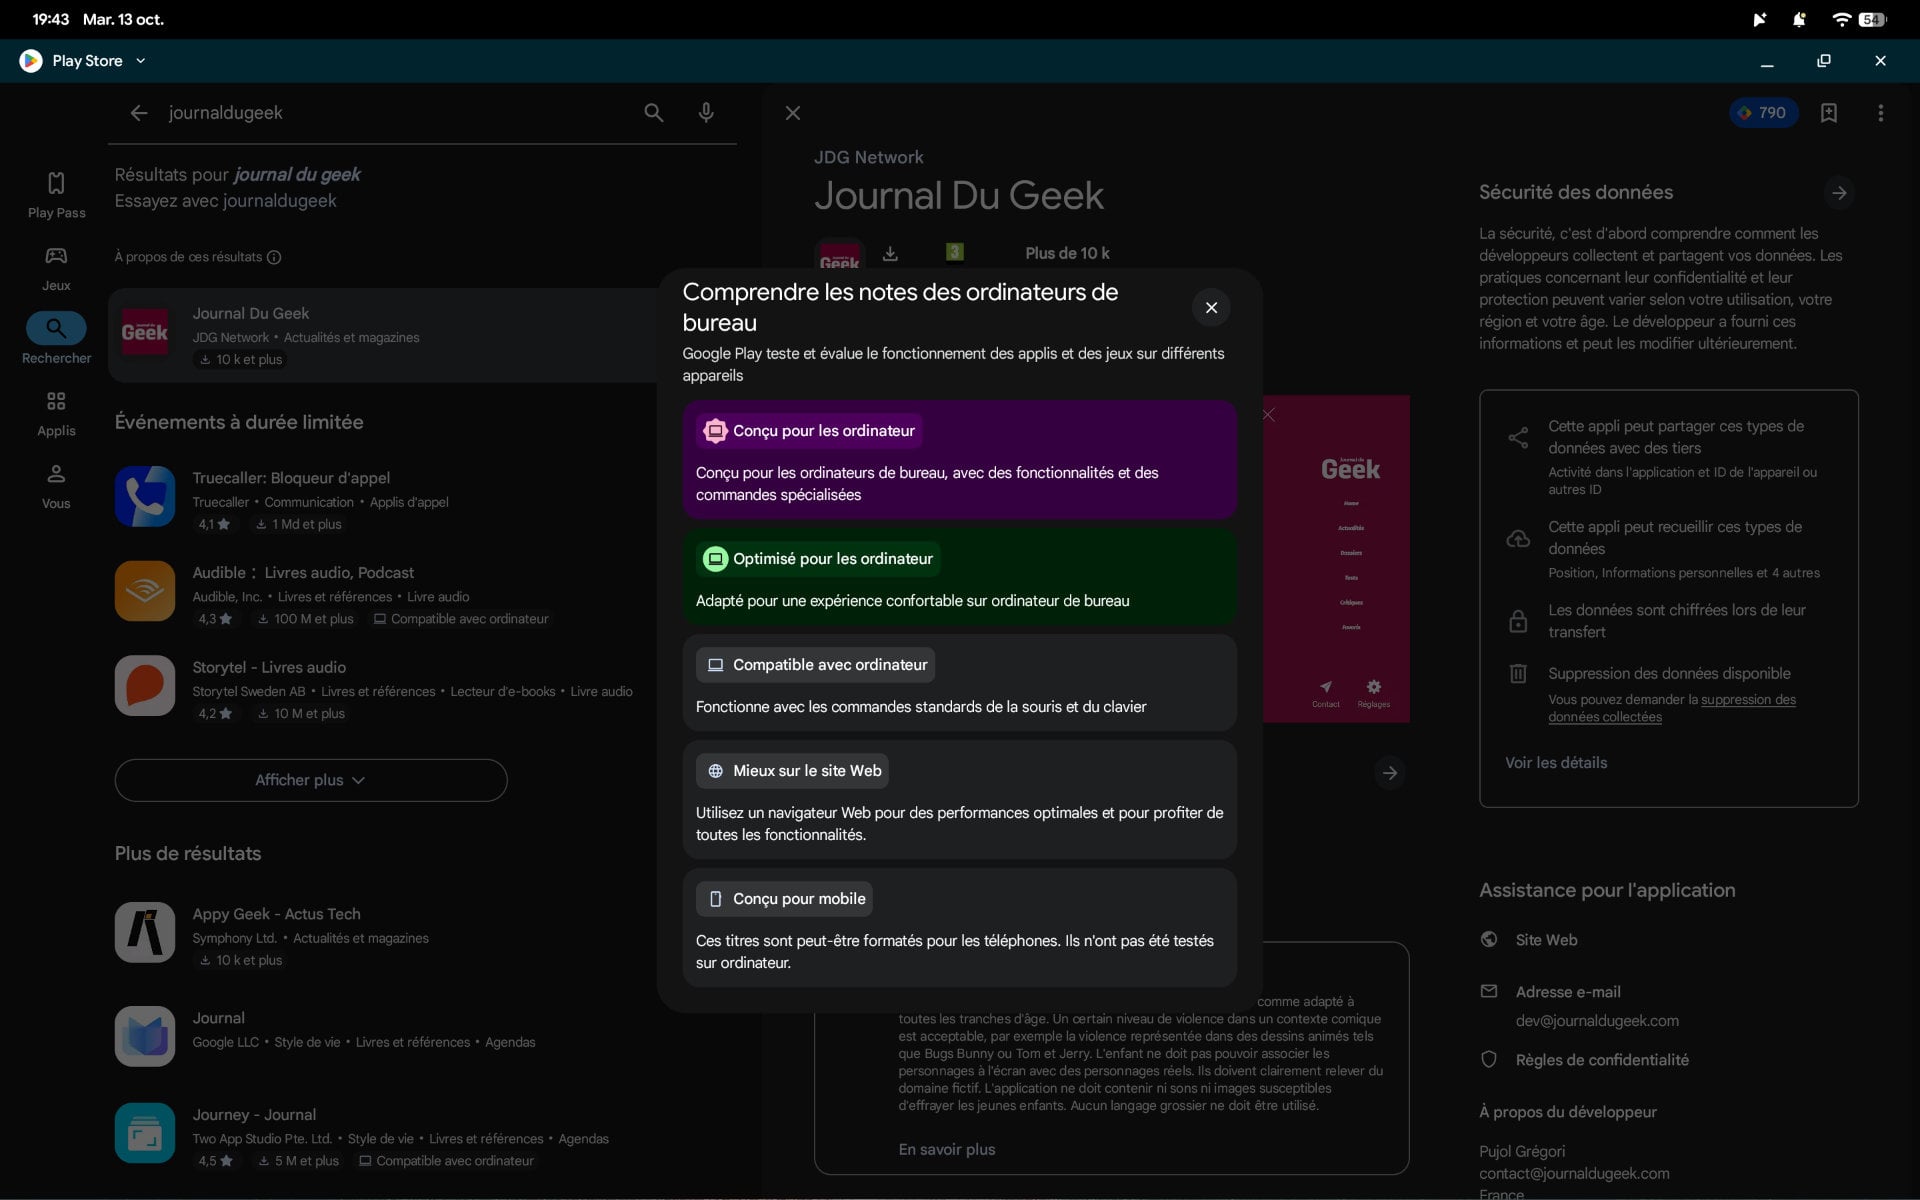Open Truecaller app icon
The height and width of the screenshot is (1200, 1920).
pos(145,496)
